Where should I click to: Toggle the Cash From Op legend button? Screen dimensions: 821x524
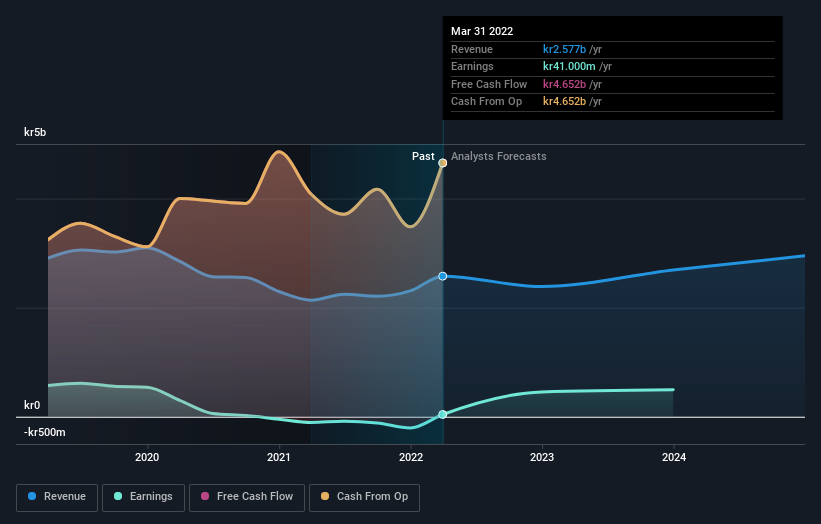click(x=364, y=497)
